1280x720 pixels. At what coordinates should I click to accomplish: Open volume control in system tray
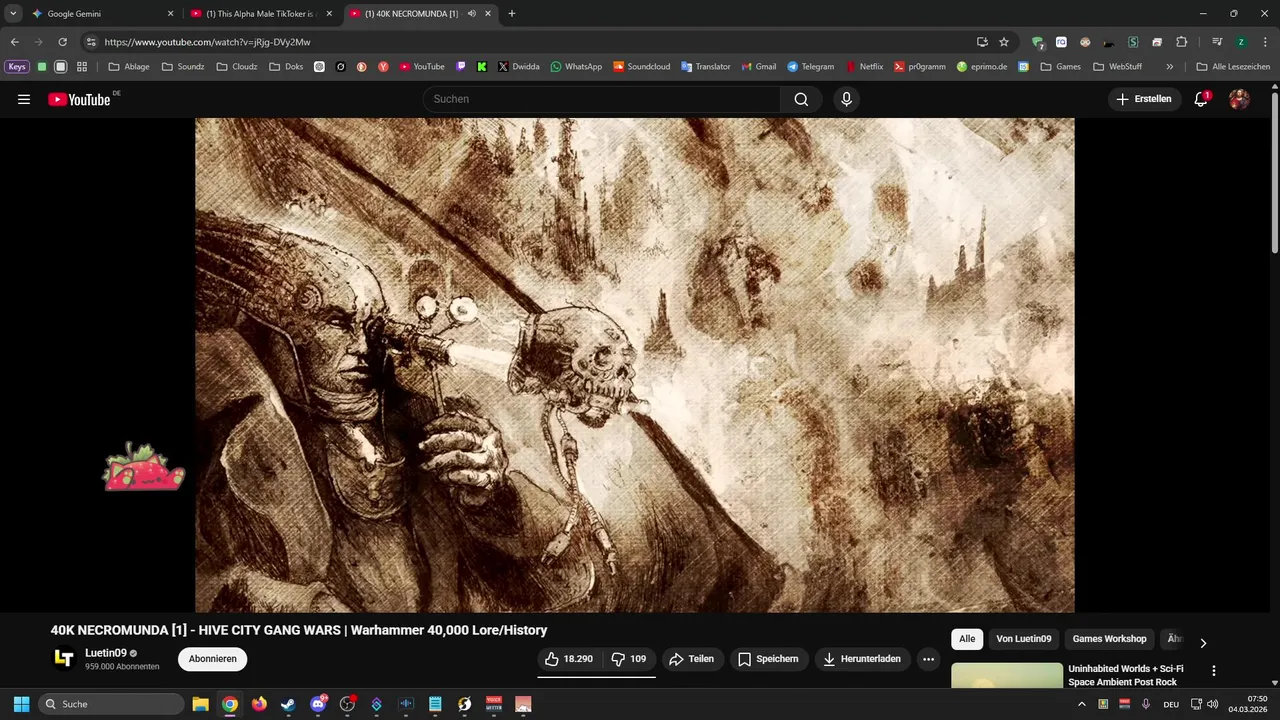tap(1213, 704)
